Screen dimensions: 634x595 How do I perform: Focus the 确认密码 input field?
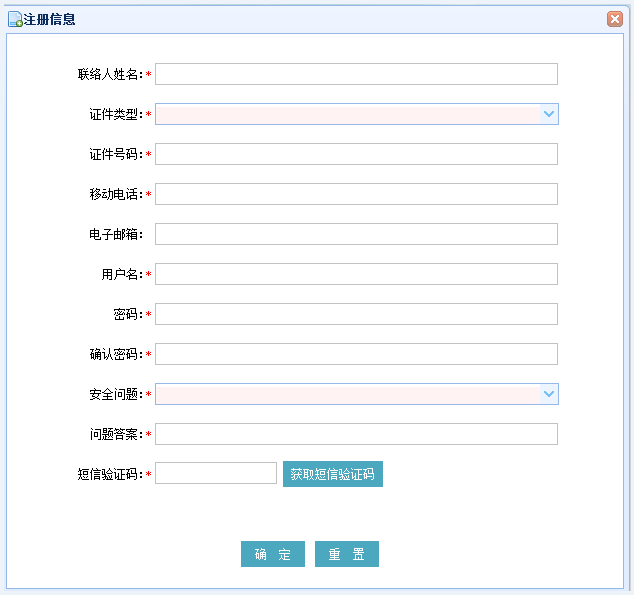(x=356, y=354)
